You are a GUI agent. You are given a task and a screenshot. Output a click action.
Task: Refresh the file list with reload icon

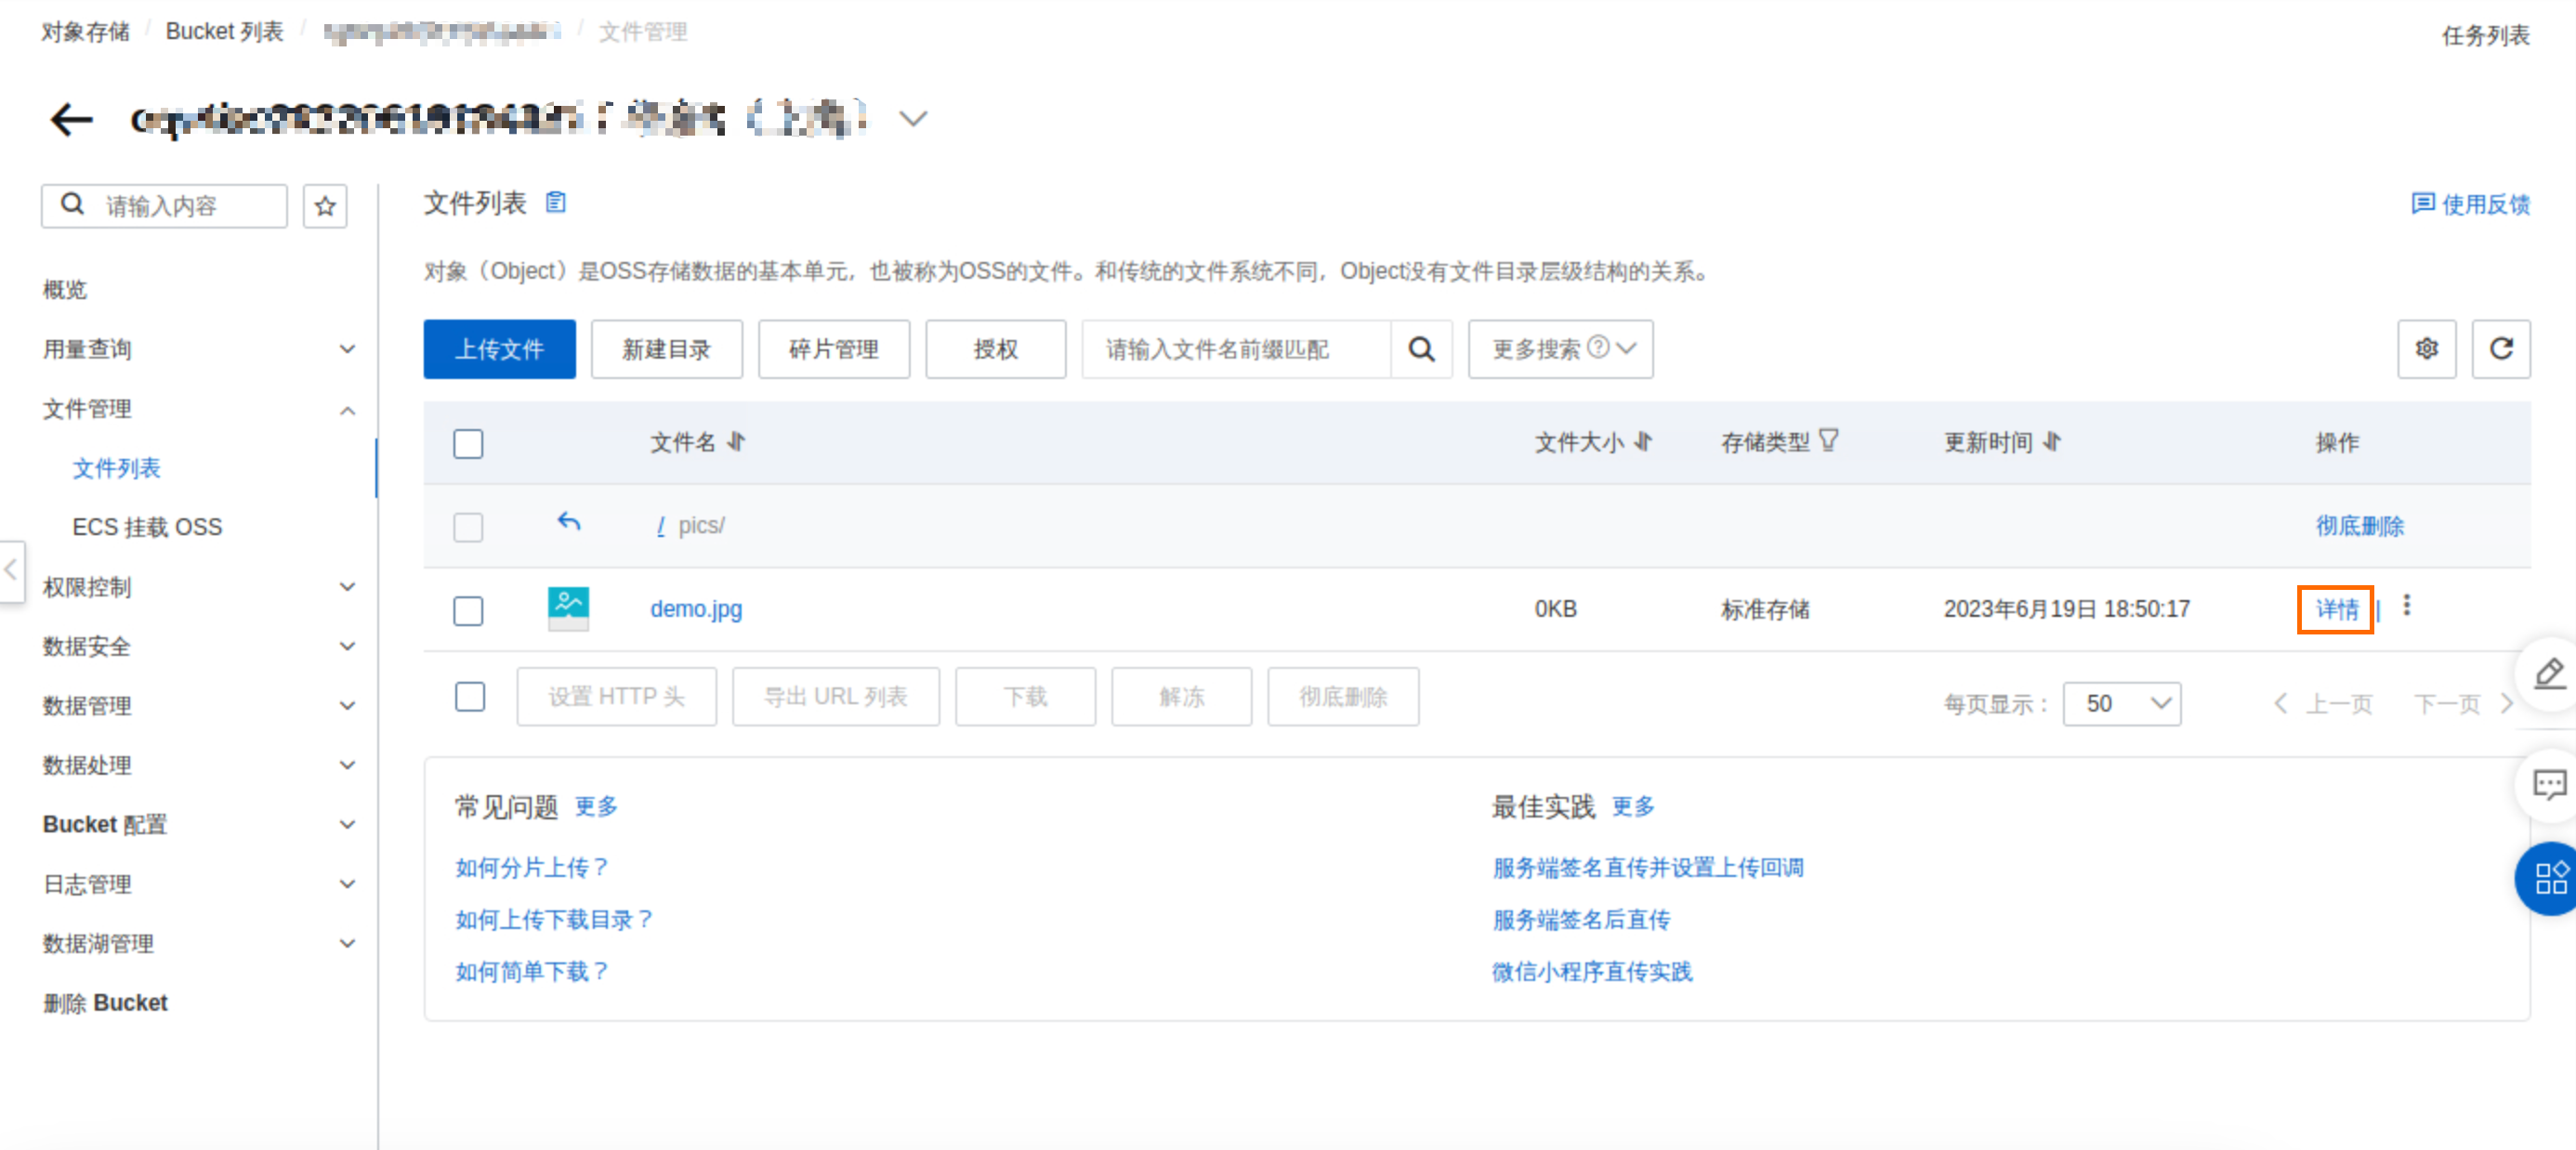(2500, 349)
